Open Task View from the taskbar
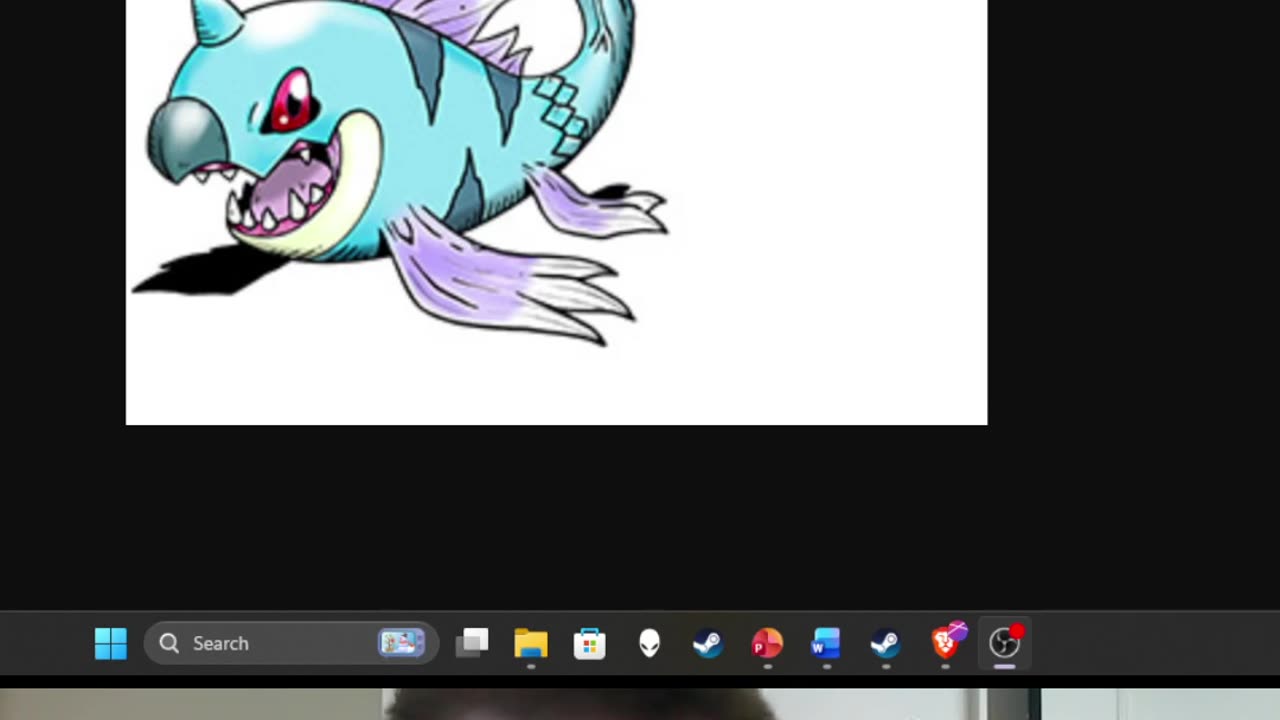1280x720 pixels. (472, 643)
